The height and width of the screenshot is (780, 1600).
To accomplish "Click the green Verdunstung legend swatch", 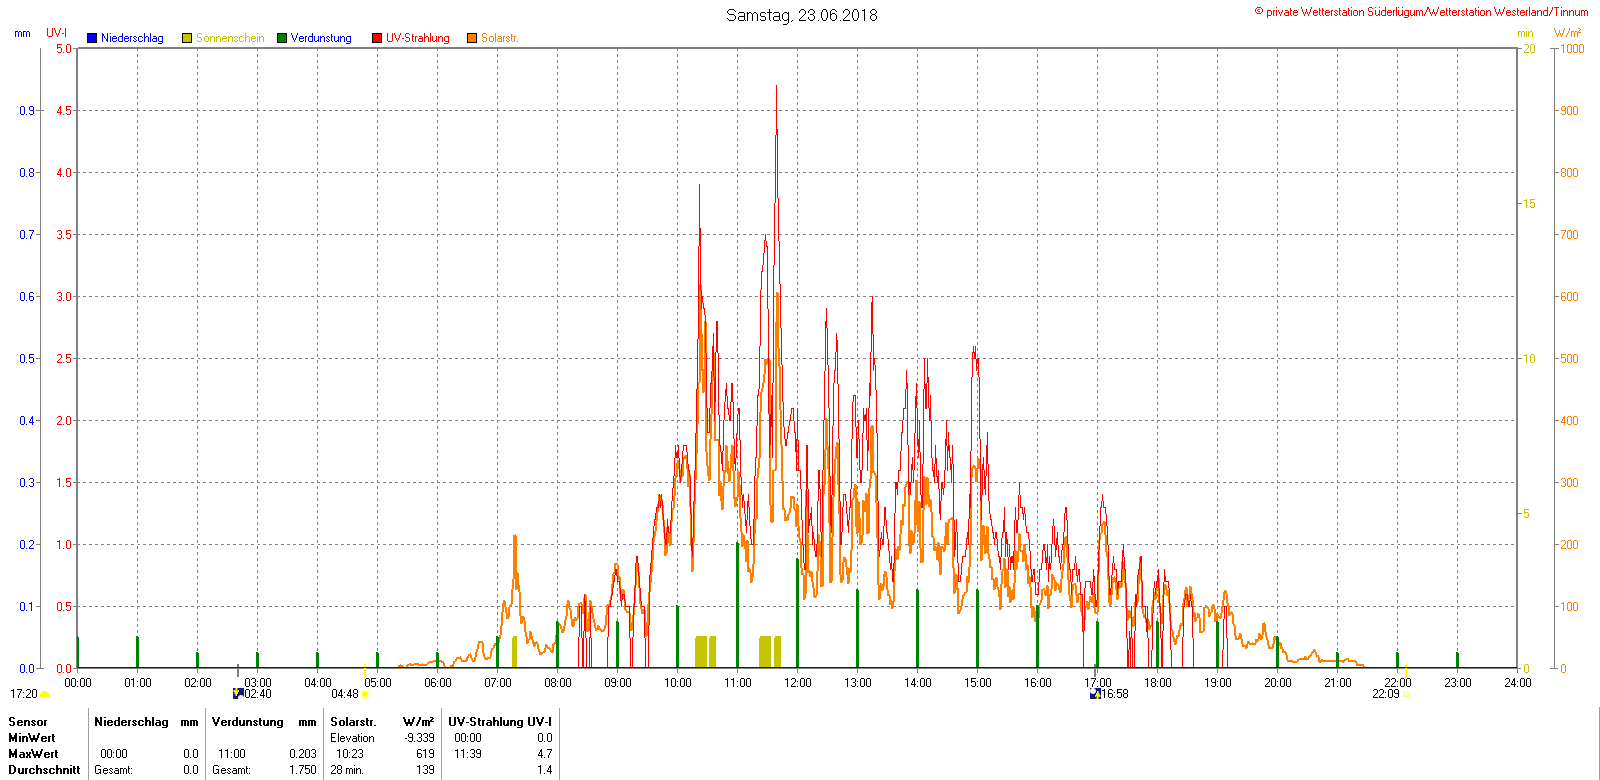I will pyautogui.click(x=282, y=38).
